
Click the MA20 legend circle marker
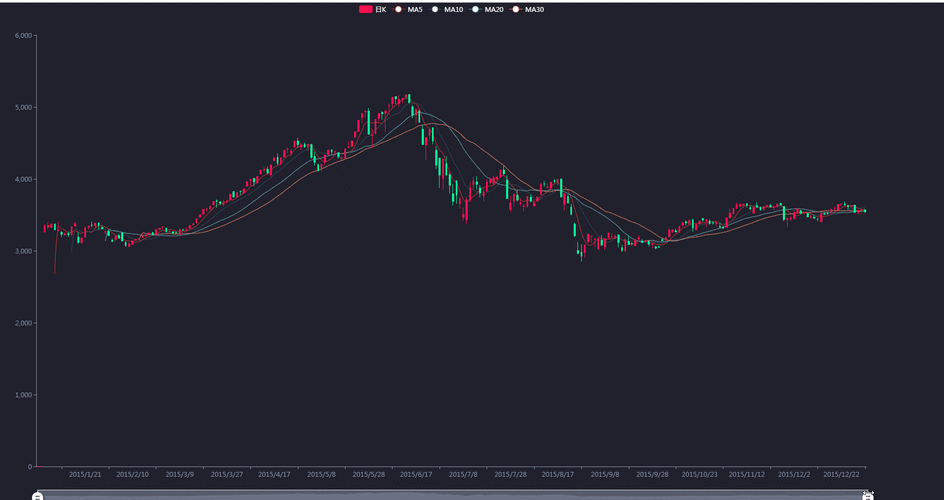coord(476,9)
